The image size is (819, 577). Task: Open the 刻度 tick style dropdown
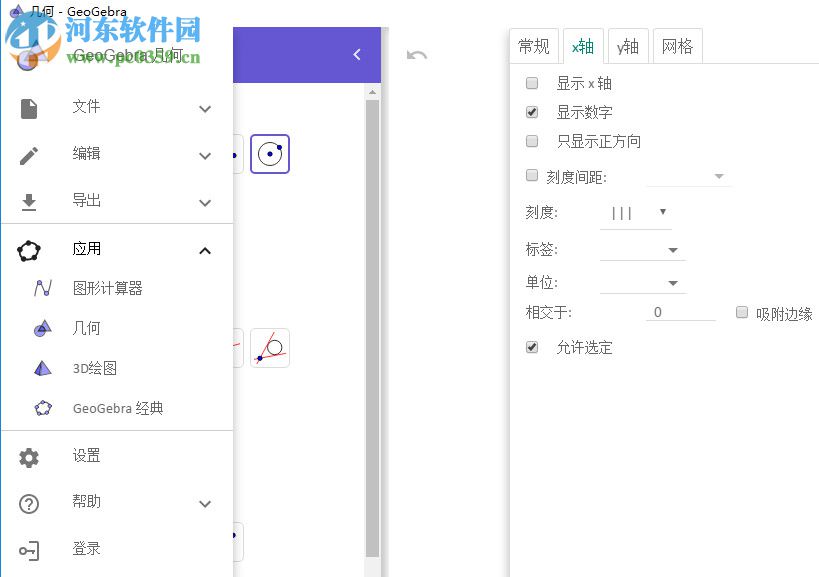click(x=636, y=213)
